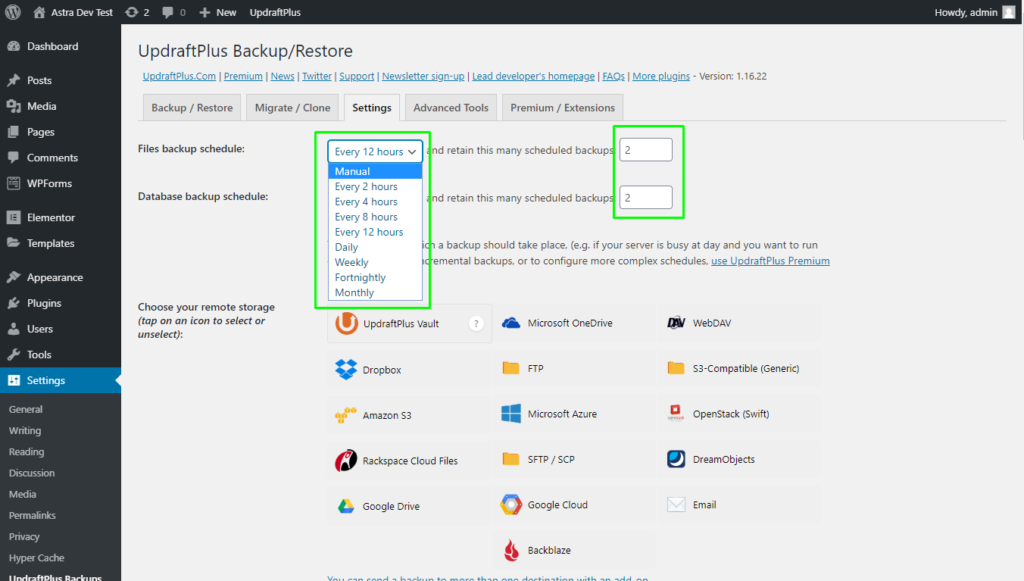Viewport: 1024px width, 581px height.
Task: Choose Monthly schedule option
Action: 375,292
